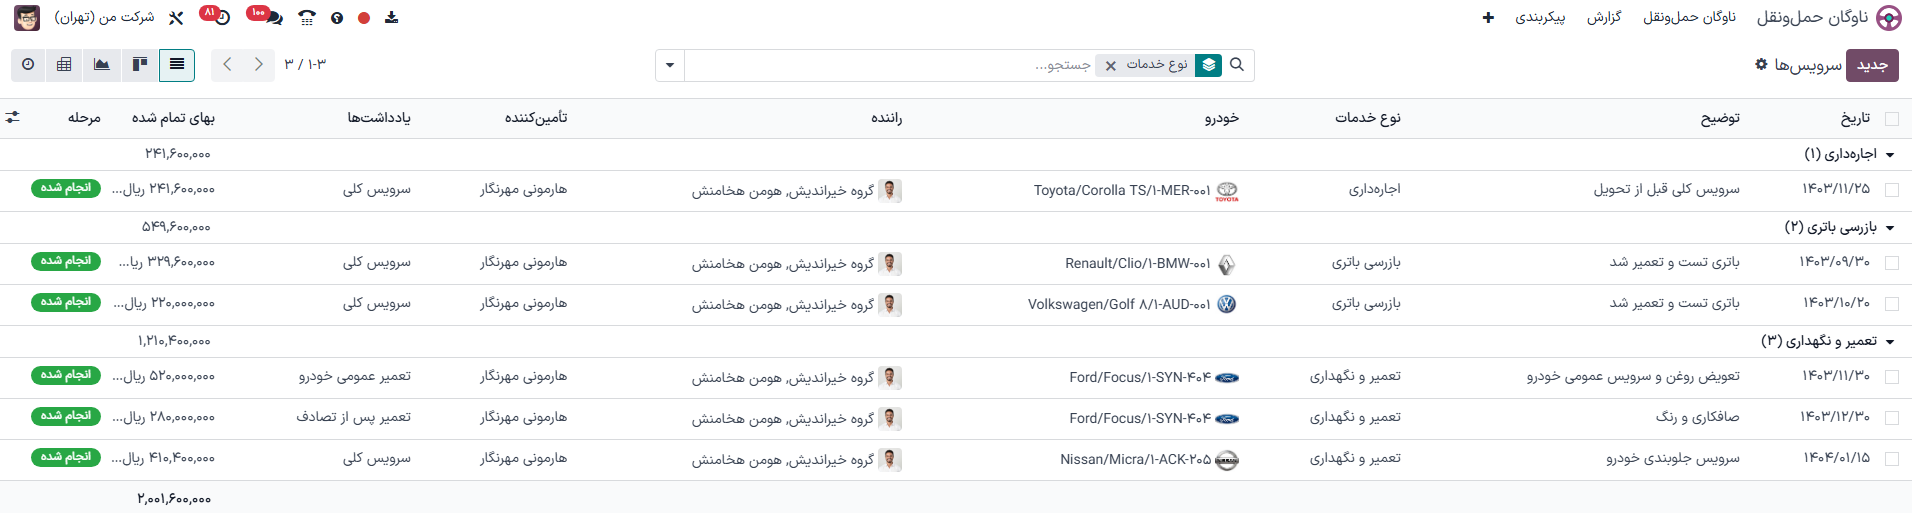Switch to the graph view
Screen dimensions: 1912x513
(102, 65)
